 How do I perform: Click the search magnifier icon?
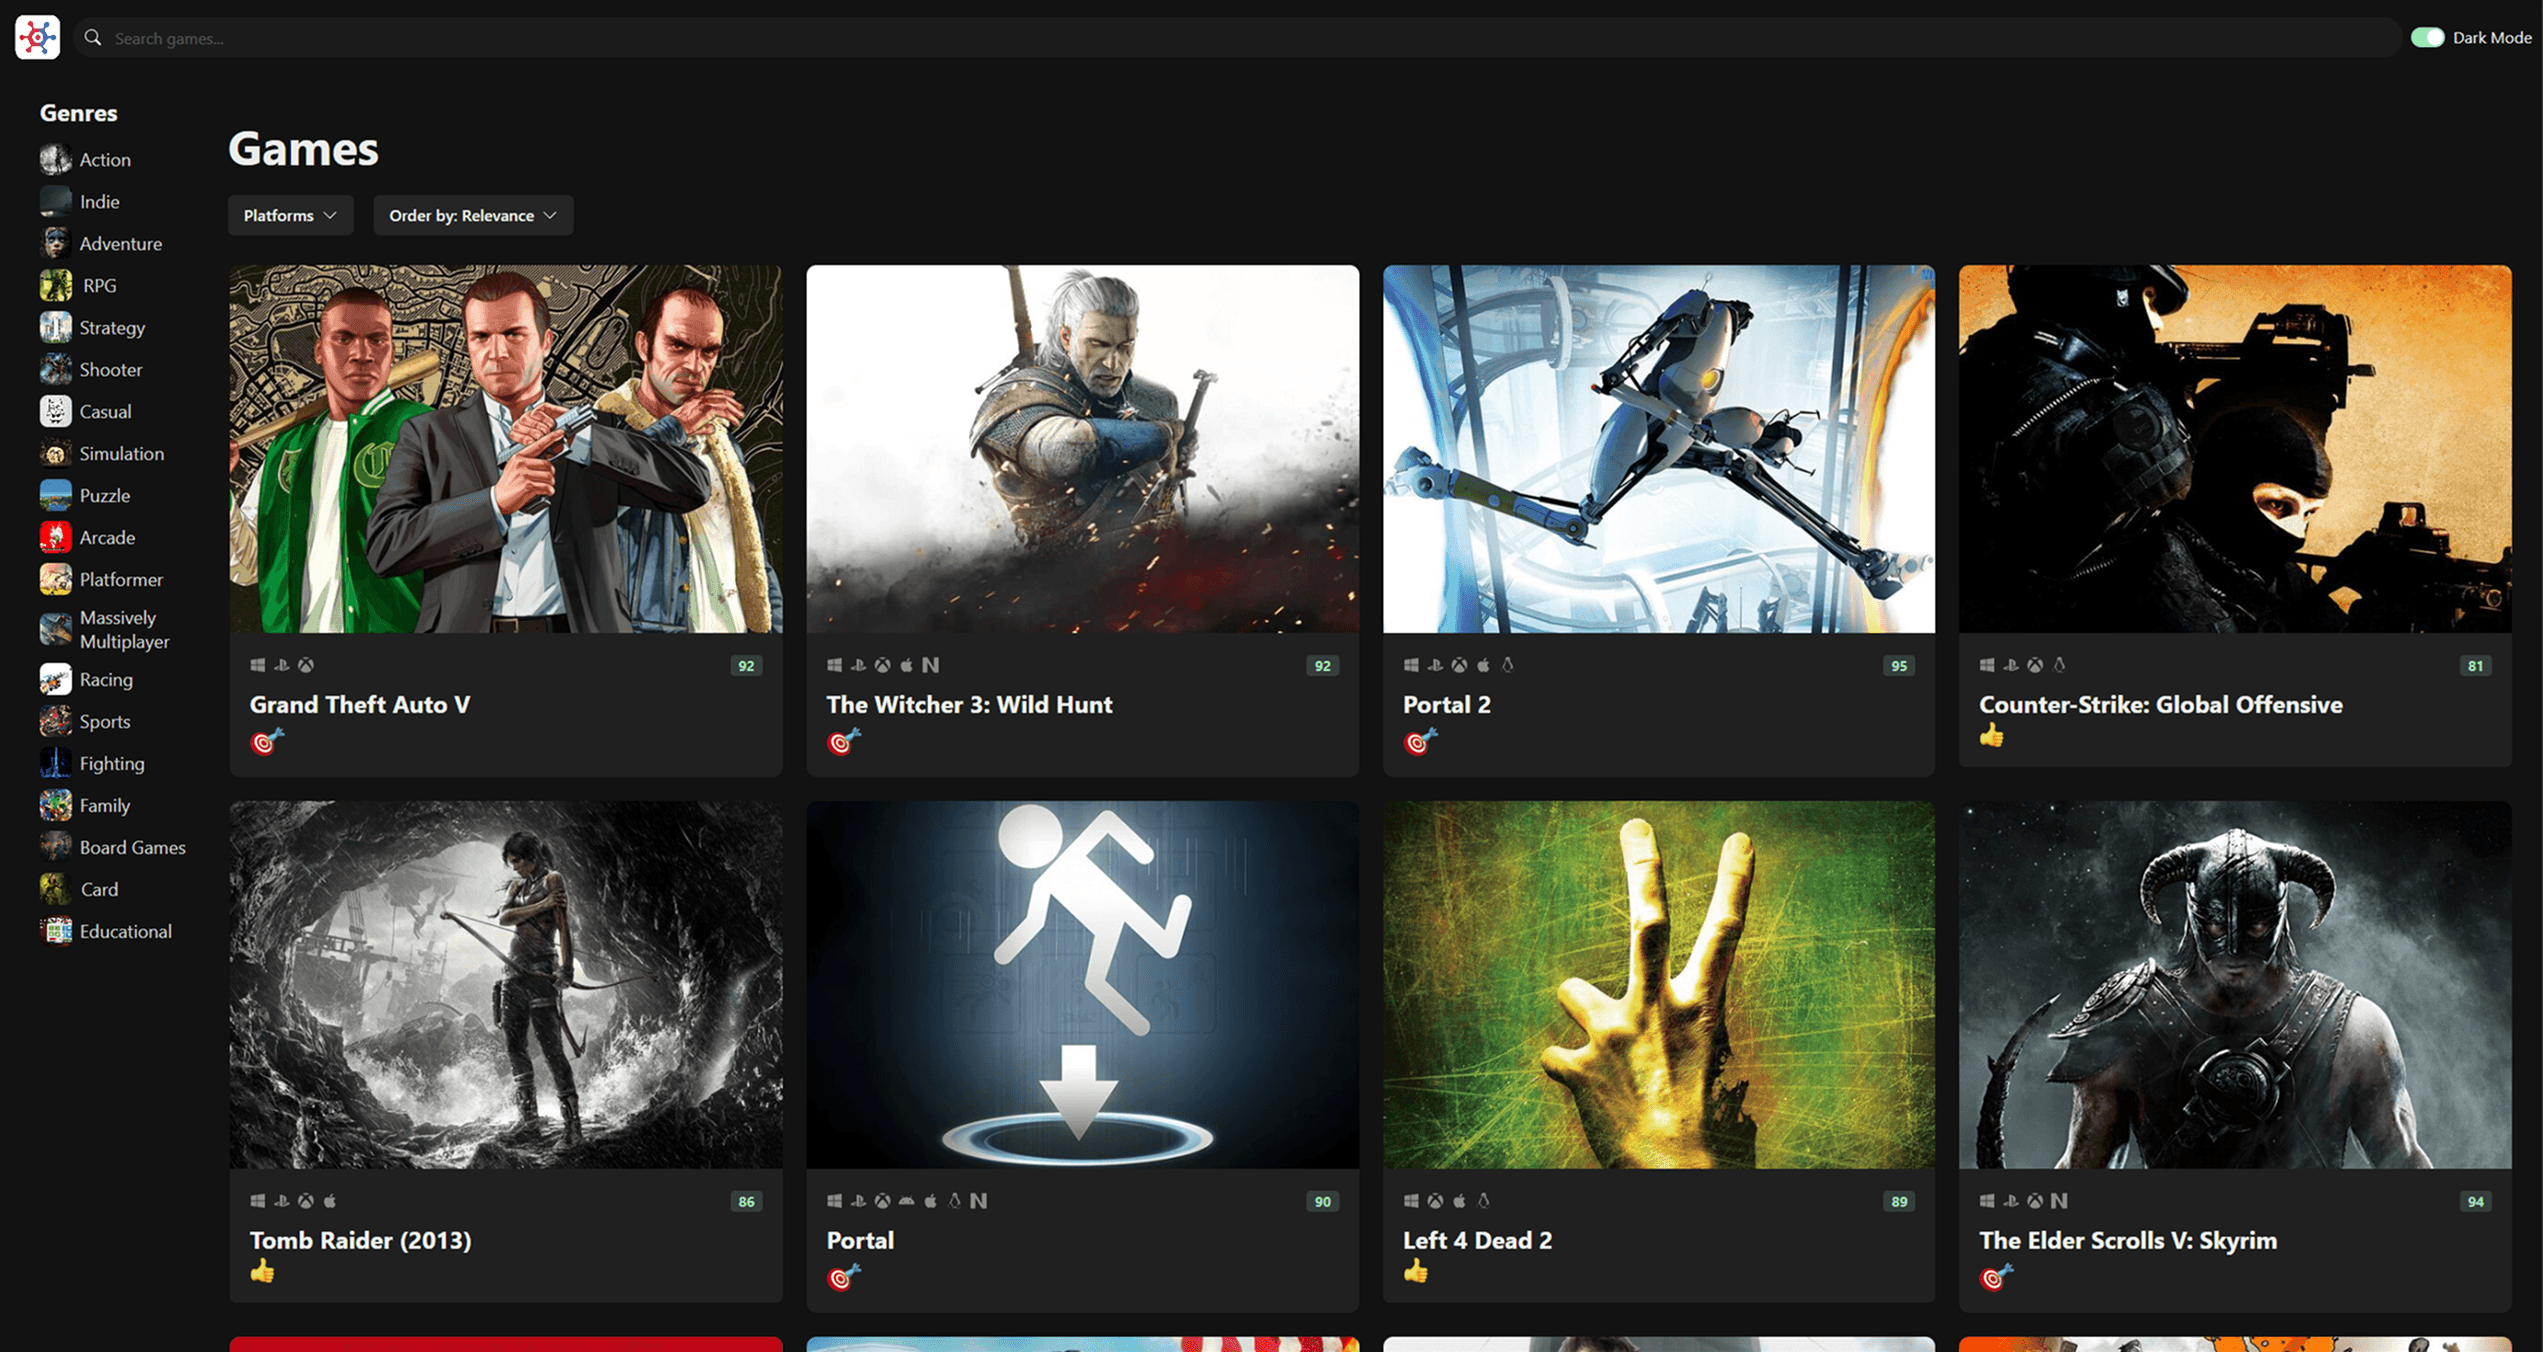pyautogui.click(x=92, y=38)
